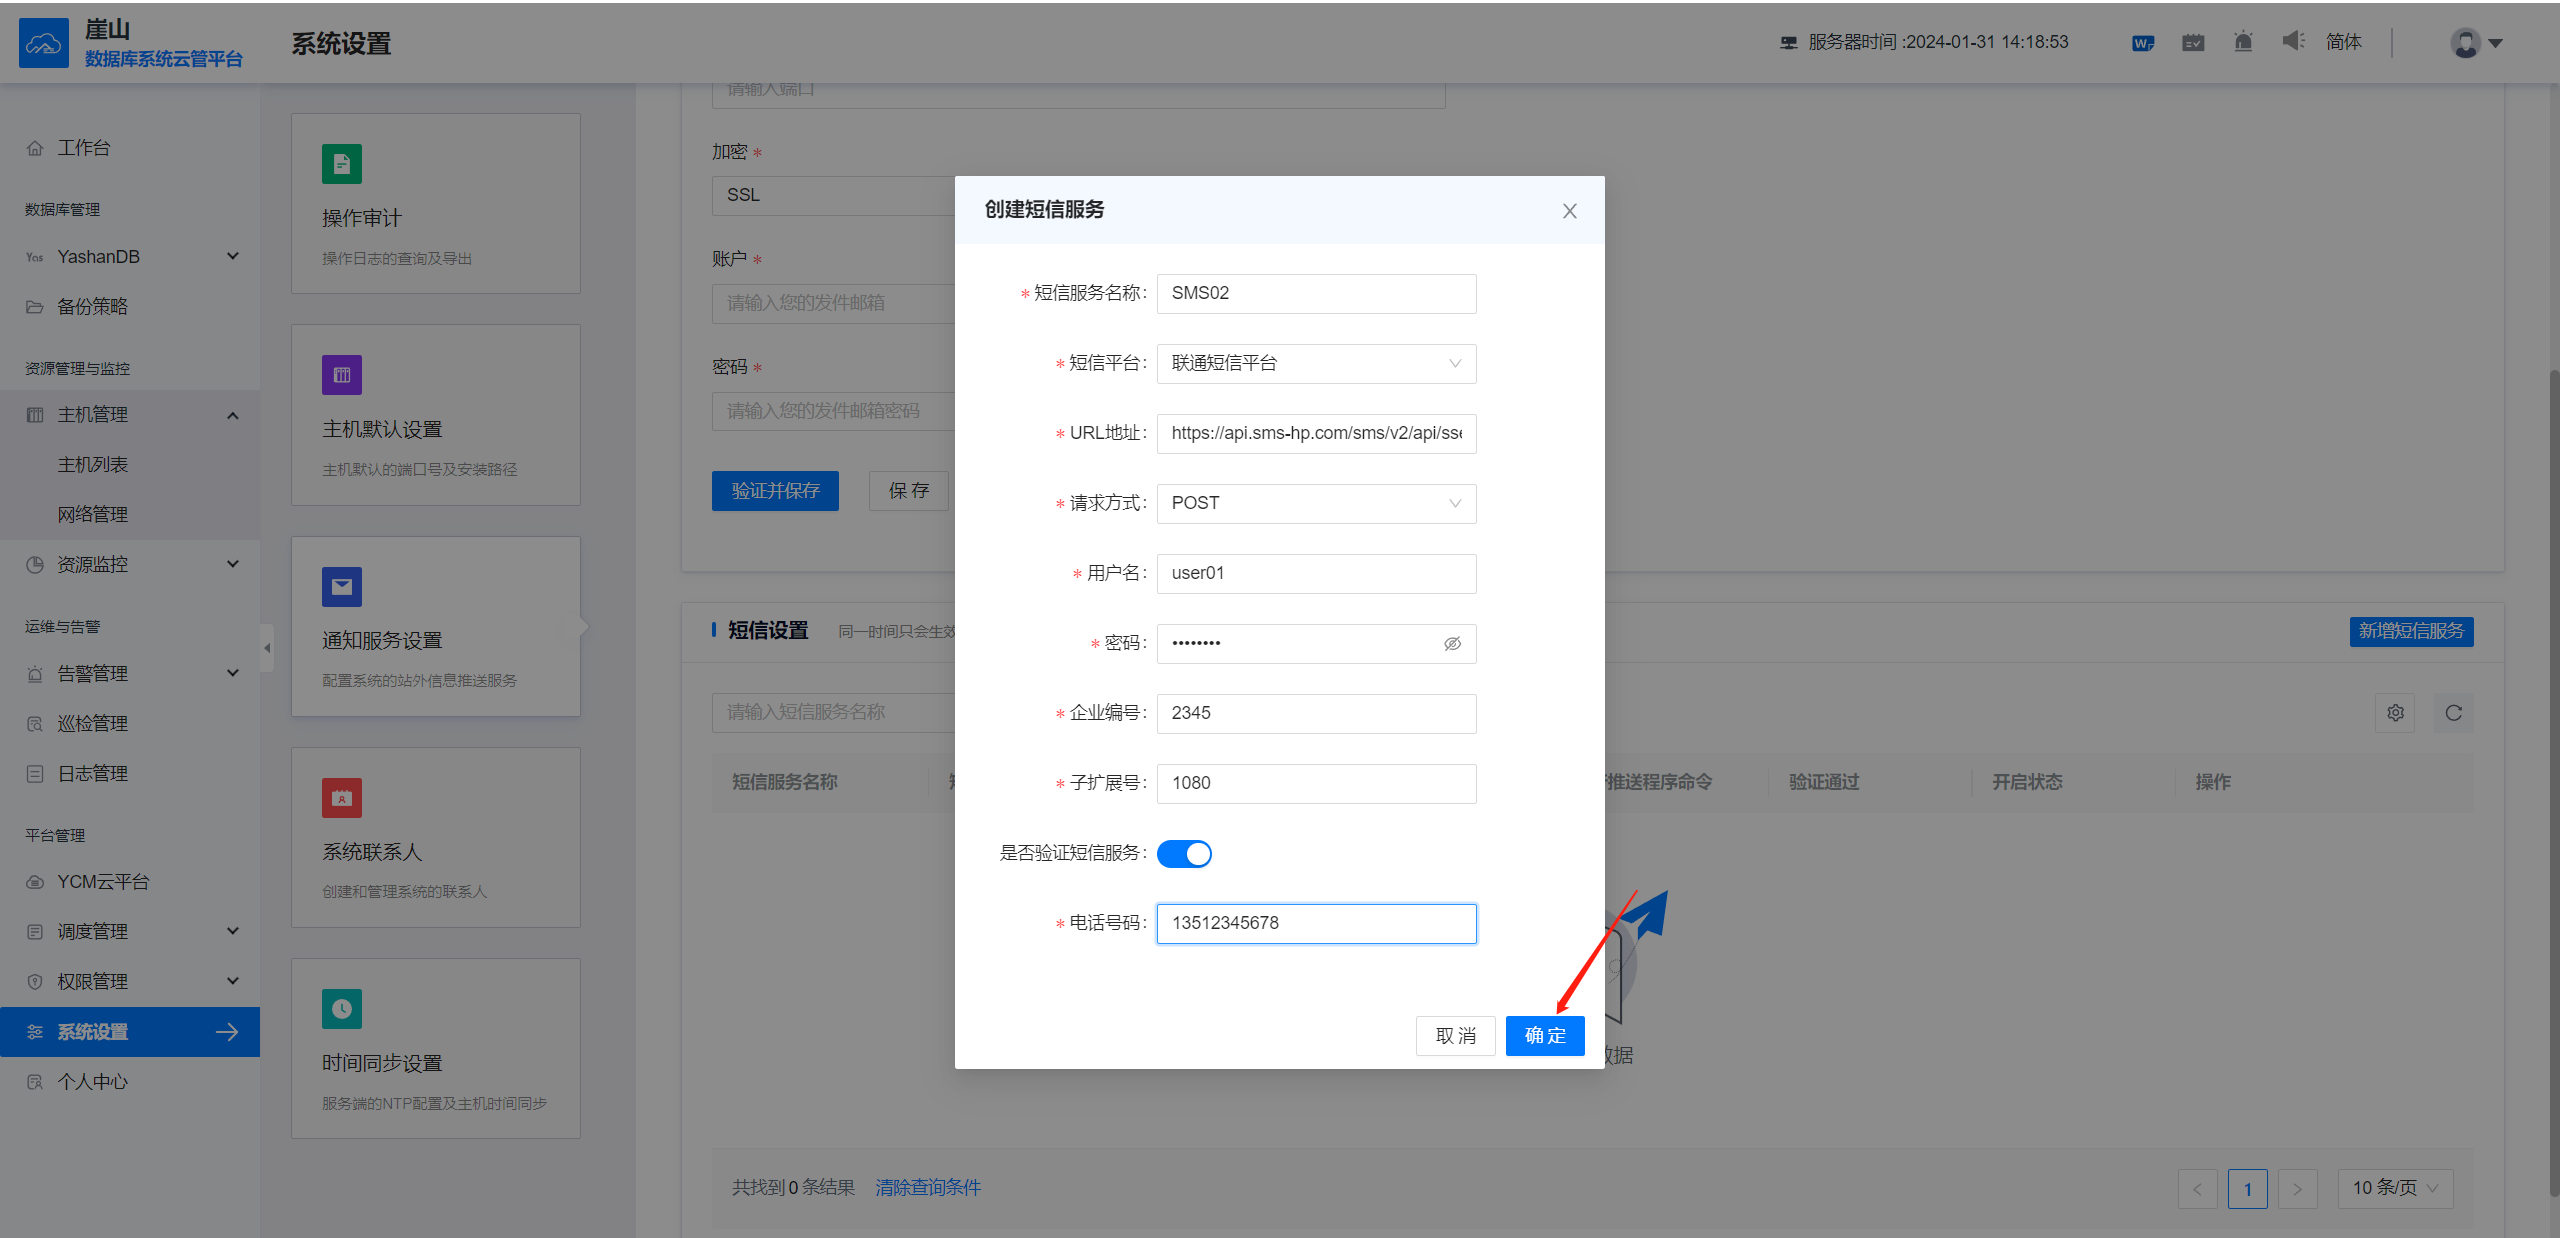The height and width of the screenshot is (1238, 2560).
Task: Click the alarm bell icon in header
Action: click(x=2243, y=42)
